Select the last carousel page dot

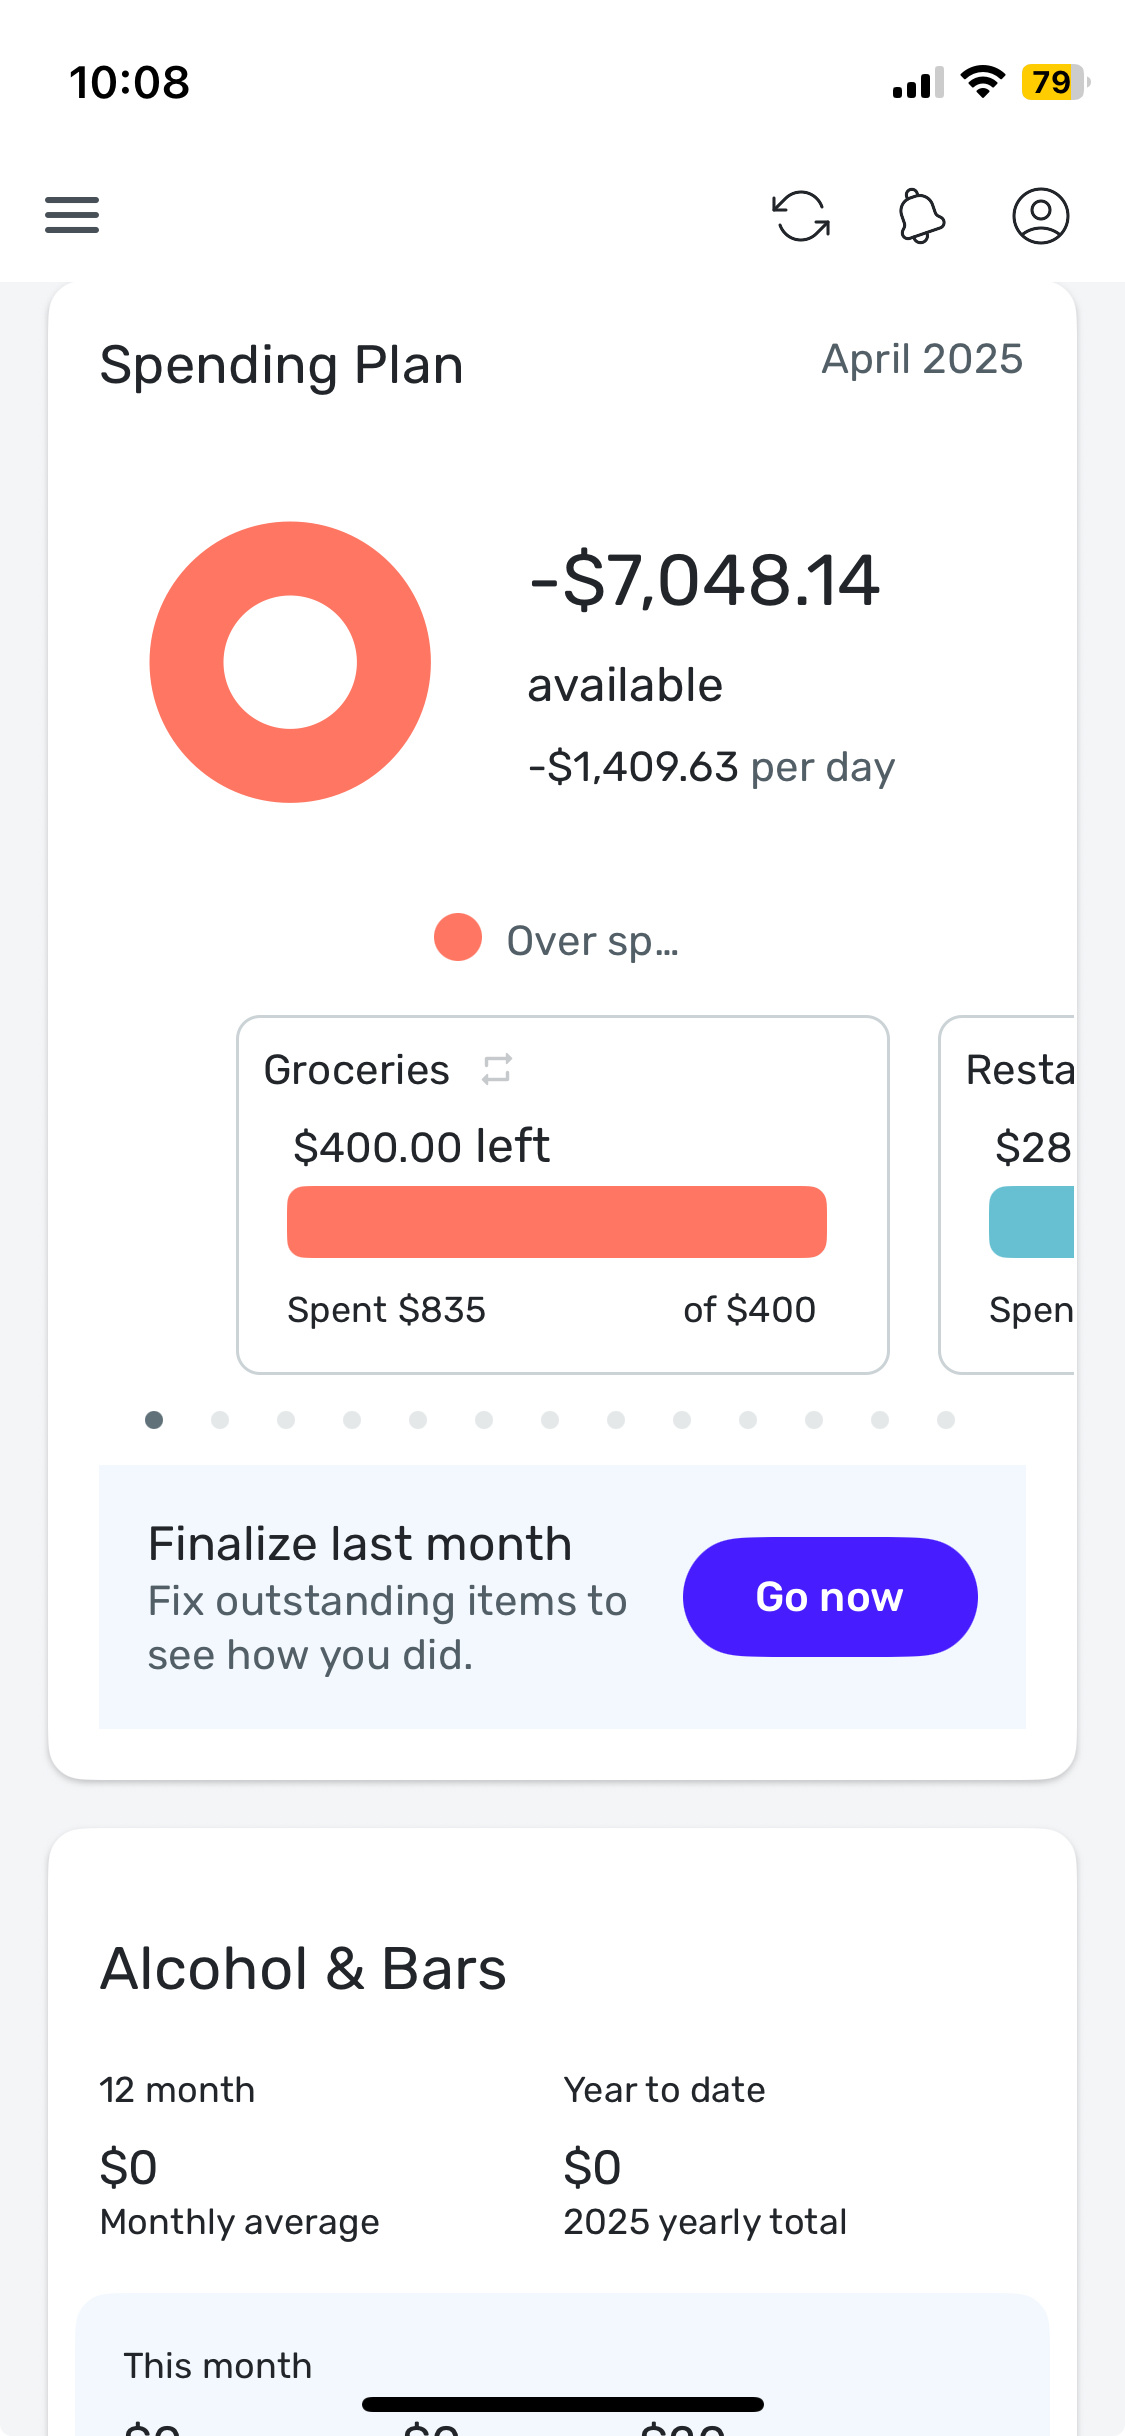[946, 1420]
